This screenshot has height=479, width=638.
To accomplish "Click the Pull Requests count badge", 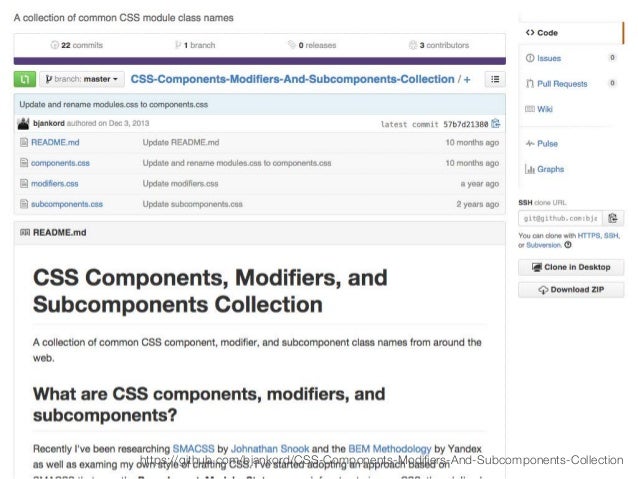I will pos(612,83).
